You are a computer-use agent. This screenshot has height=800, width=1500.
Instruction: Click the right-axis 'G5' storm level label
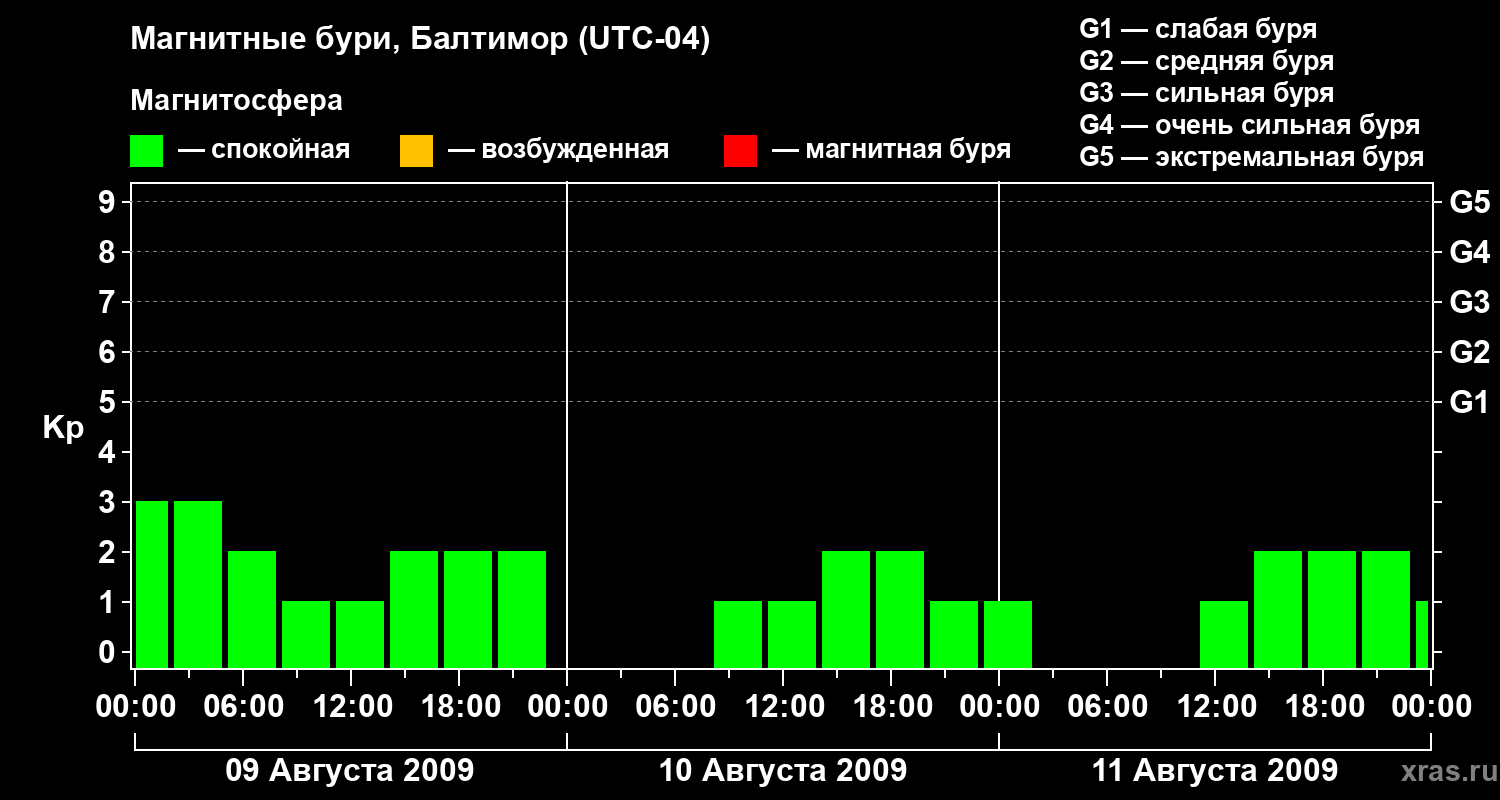[1469, 202]
